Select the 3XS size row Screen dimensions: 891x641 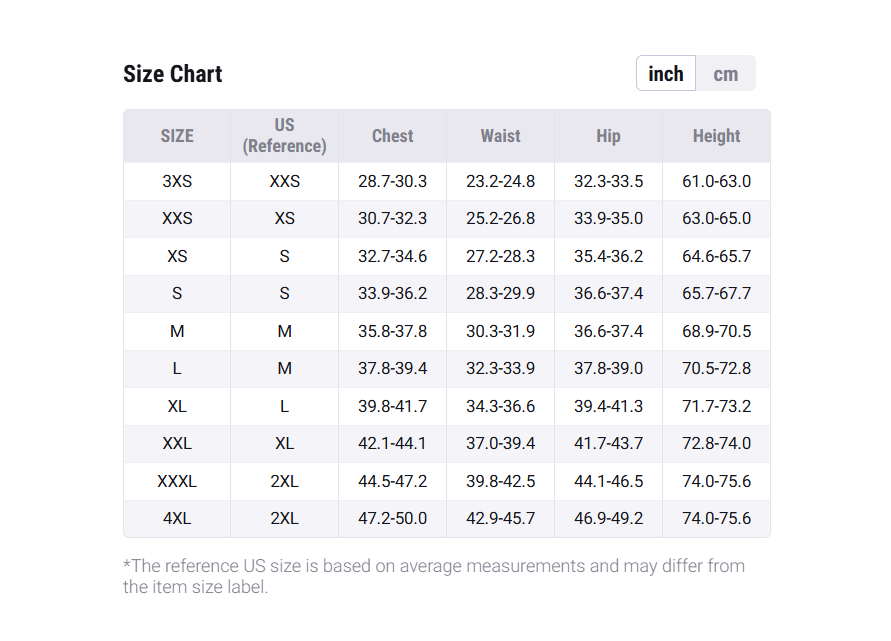[177, 182]
